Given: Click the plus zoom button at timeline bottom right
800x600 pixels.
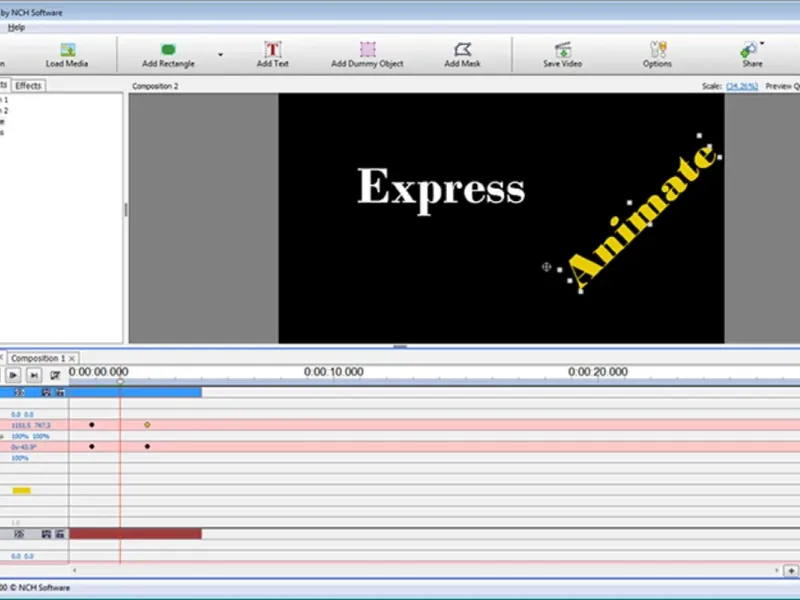Looking at the screenshot, I should pos(791,570).
